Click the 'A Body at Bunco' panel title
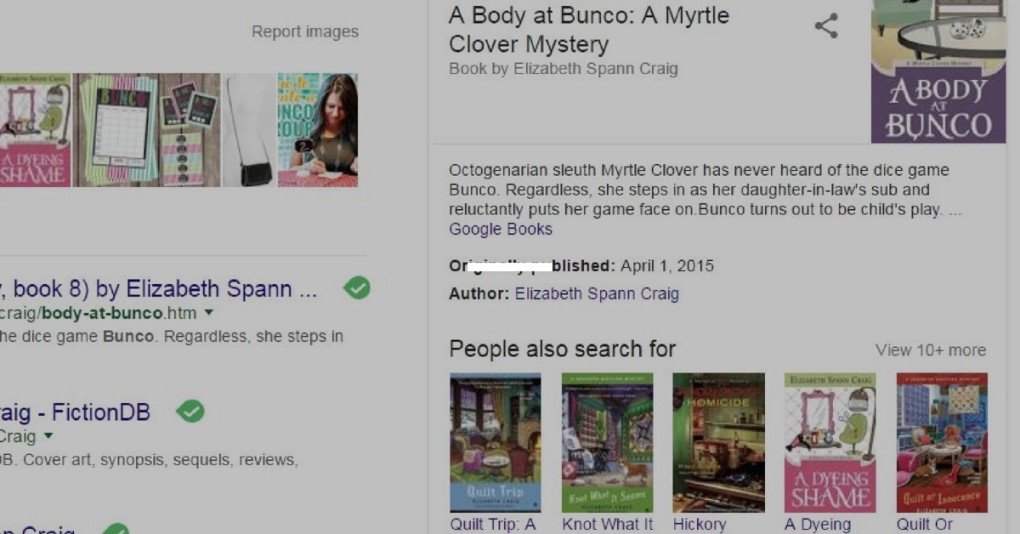The height and width of the screenshot is (534, 1020). (x=589, y=30)
